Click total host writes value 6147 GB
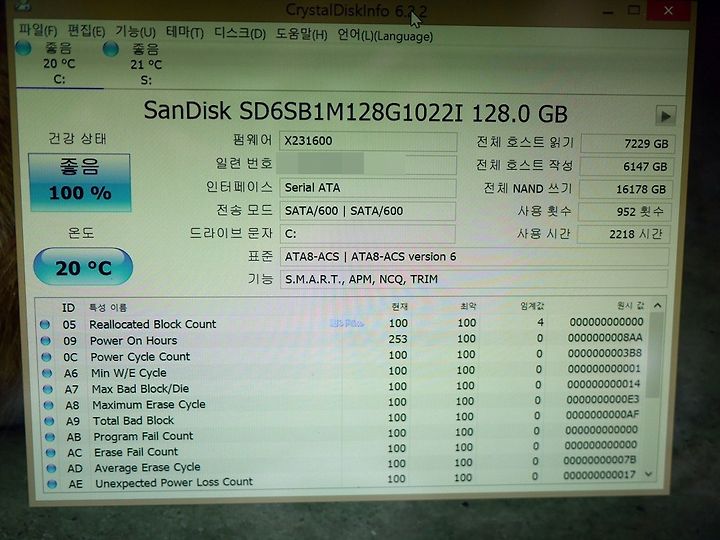 click(x=627, y=166)
